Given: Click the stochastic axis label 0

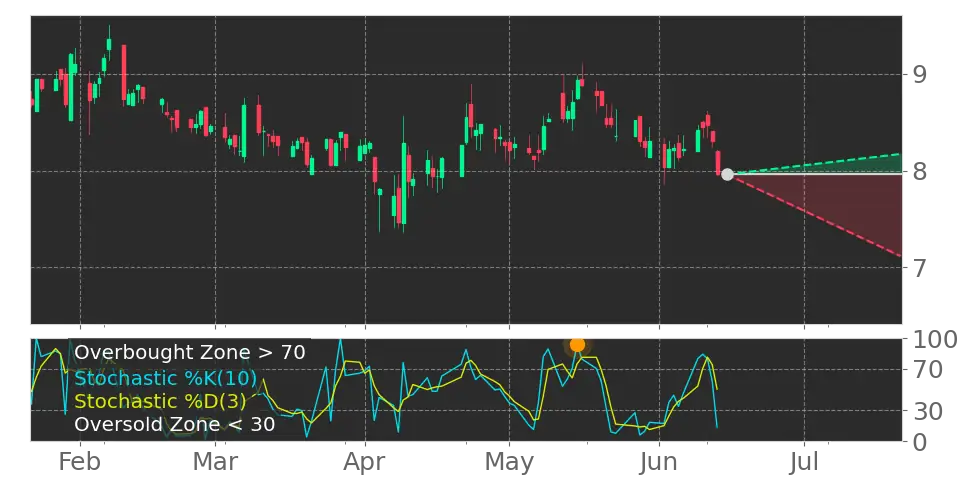Looking at the screenshot, I should pos(919,442).
